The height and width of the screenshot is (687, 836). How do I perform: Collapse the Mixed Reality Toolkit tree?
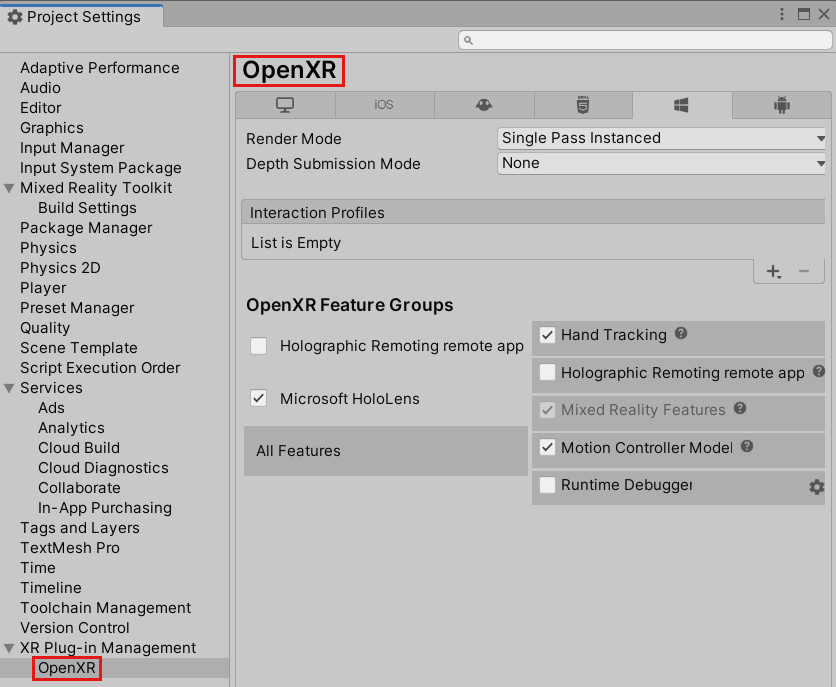(x=9, y=188)
